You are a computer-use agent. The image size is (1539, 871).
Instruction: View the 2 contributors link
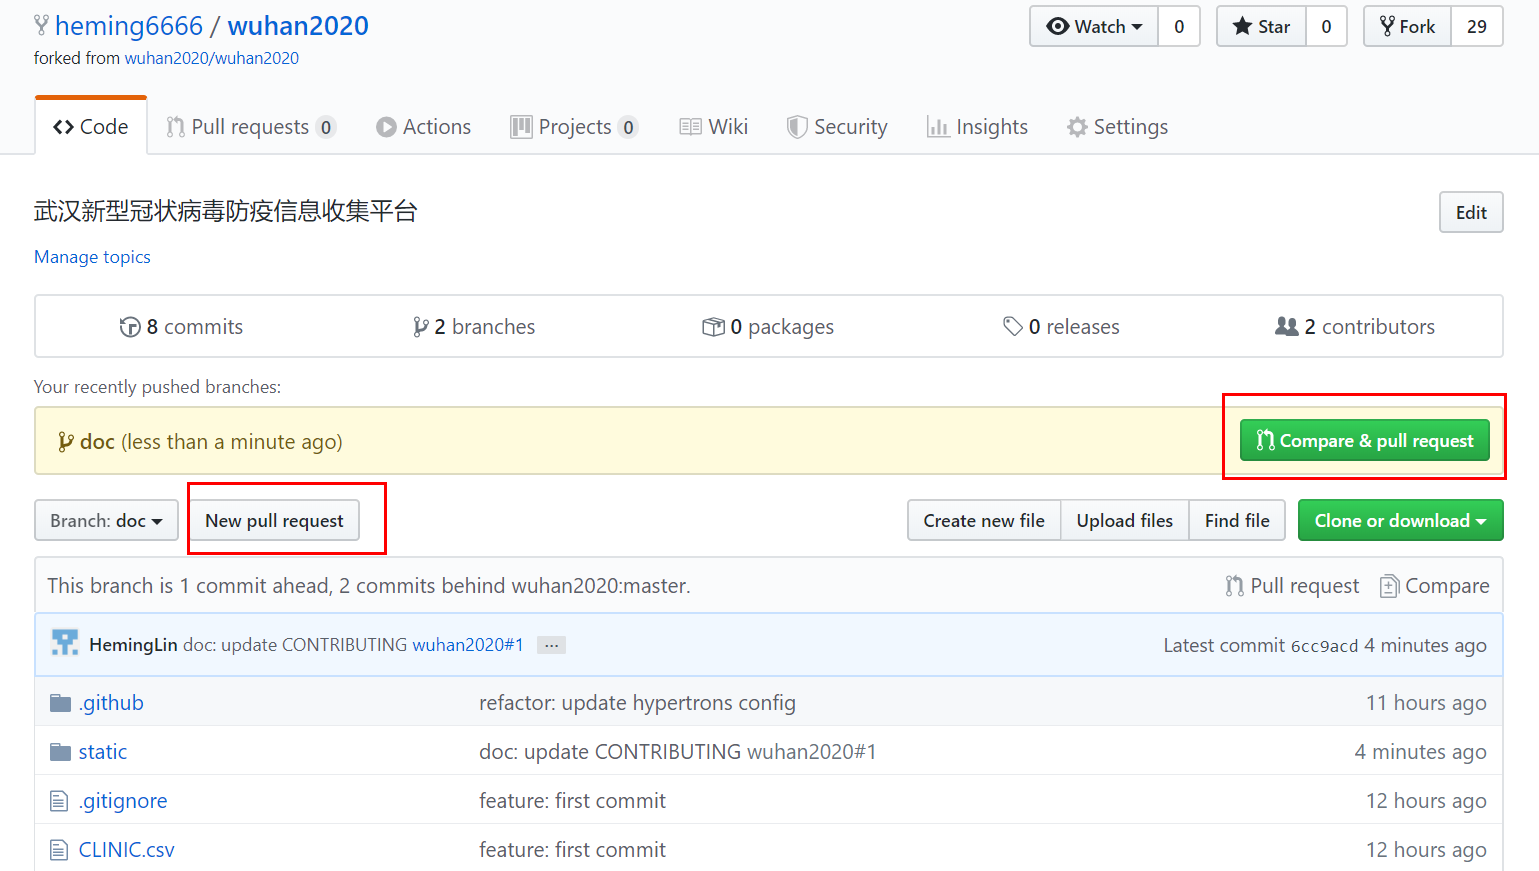click(x=1355, y=327)
